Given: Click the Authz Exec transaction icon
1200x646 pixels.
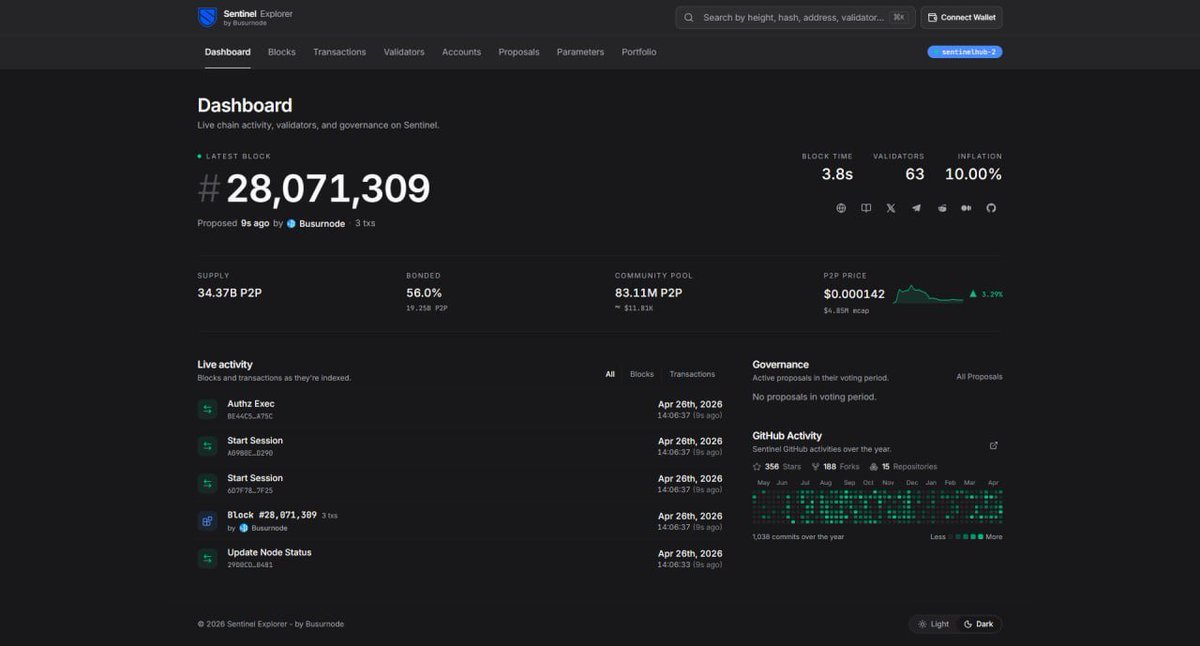Looking at the screenshot, I should [x=207, y=409].
